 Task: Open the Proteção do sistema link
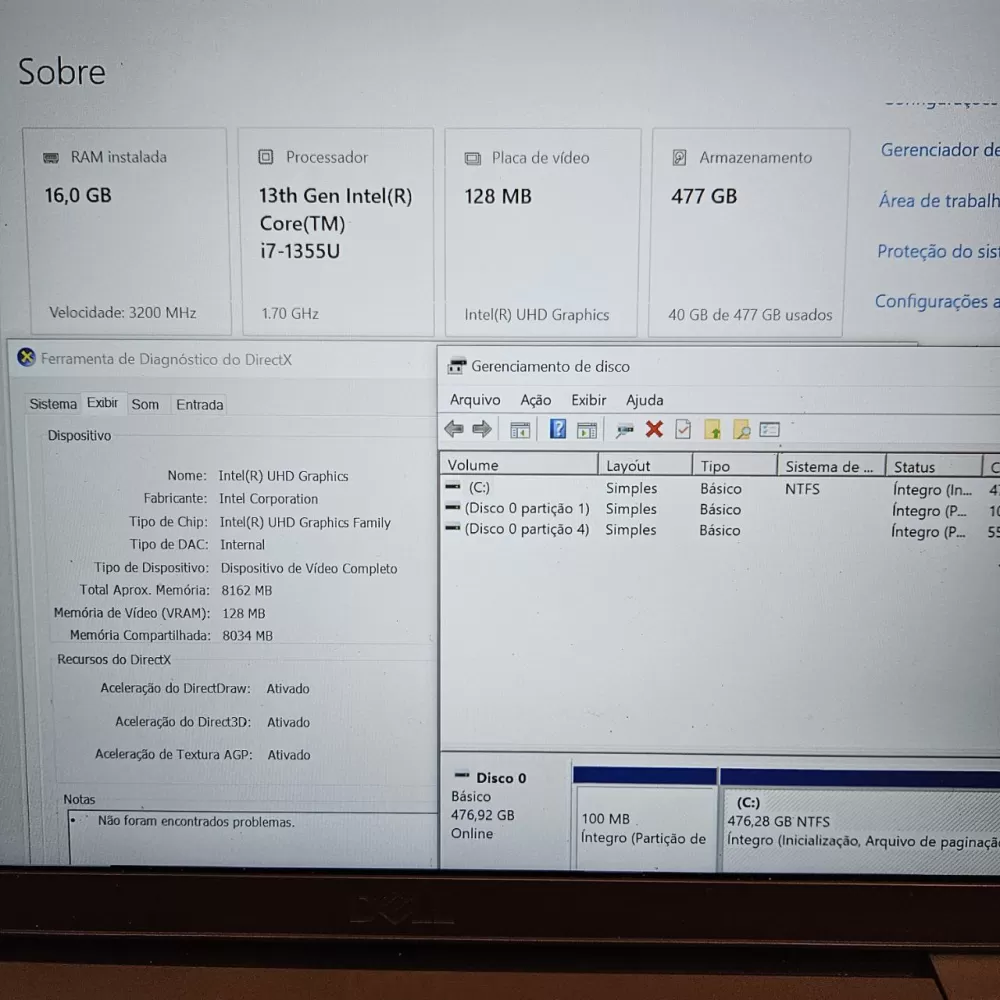pos(938,251)
